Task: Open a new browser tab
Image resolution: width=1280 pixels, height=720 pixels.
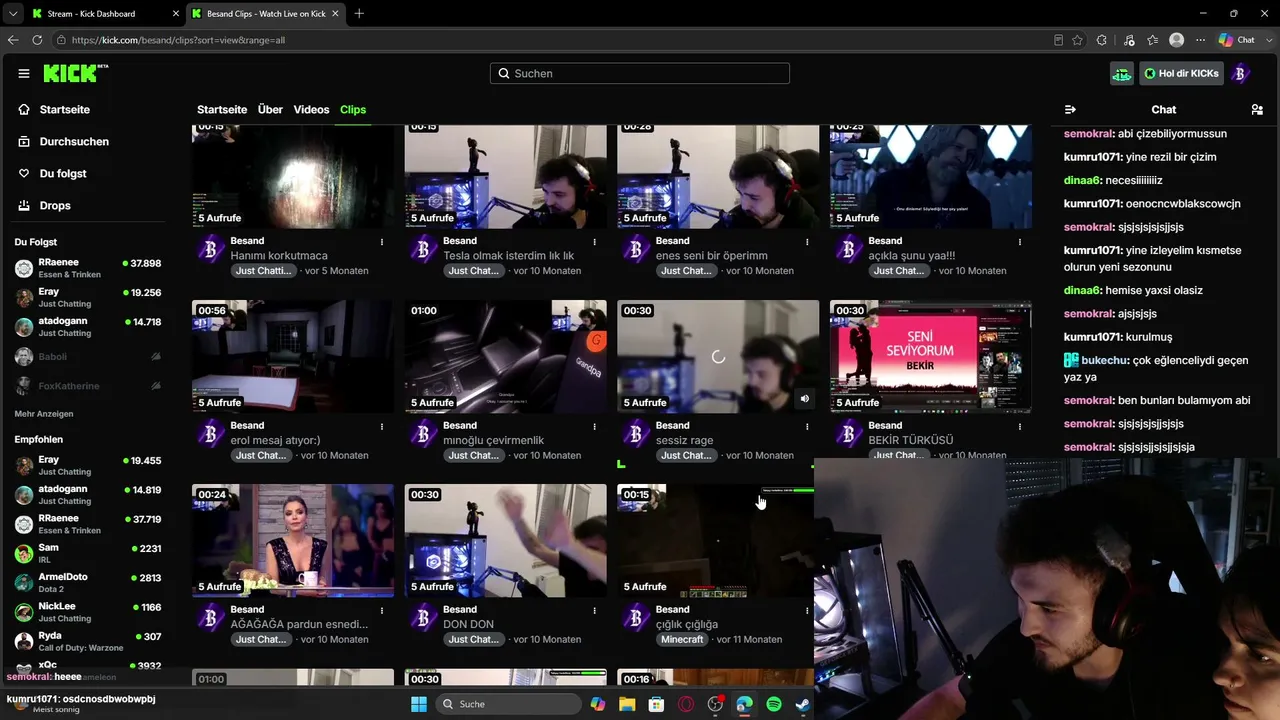Action: click(x=359, y=13)
